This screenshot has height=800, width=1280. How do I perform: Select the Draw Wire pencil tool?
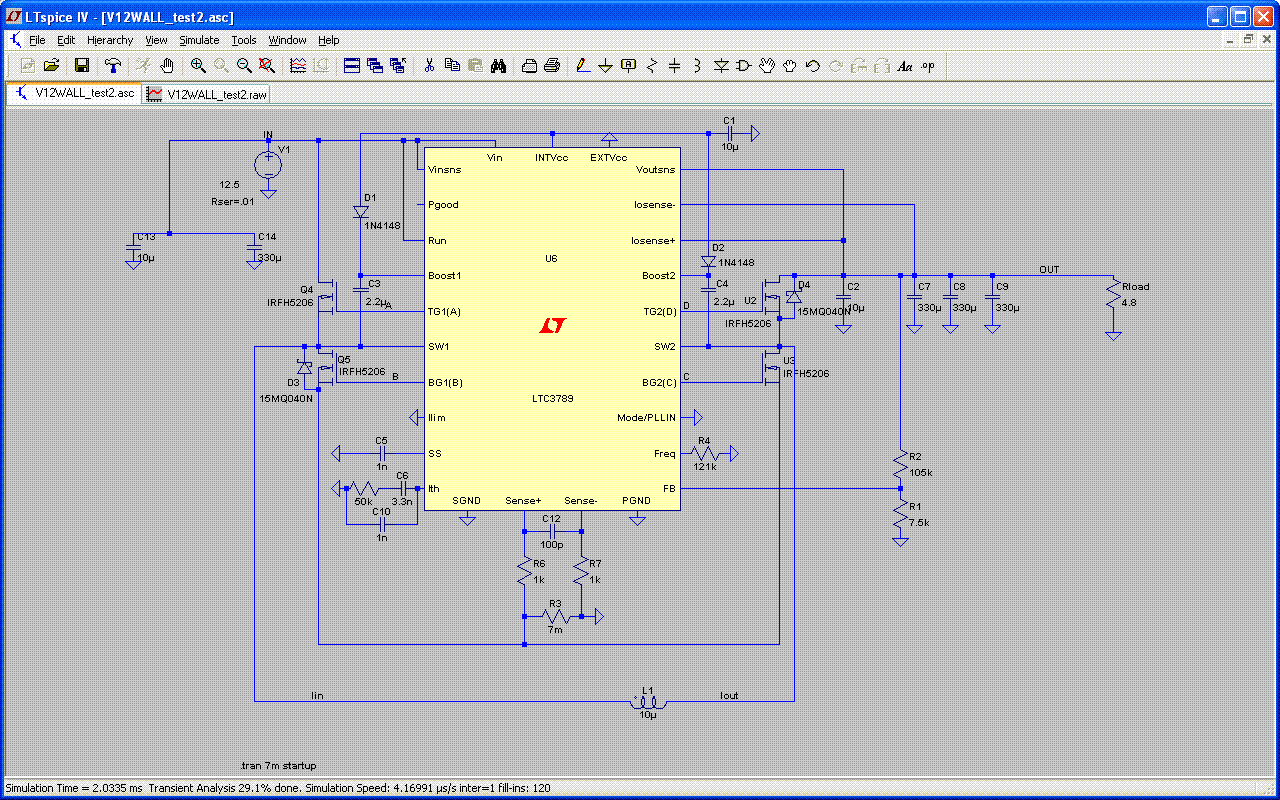582,66
